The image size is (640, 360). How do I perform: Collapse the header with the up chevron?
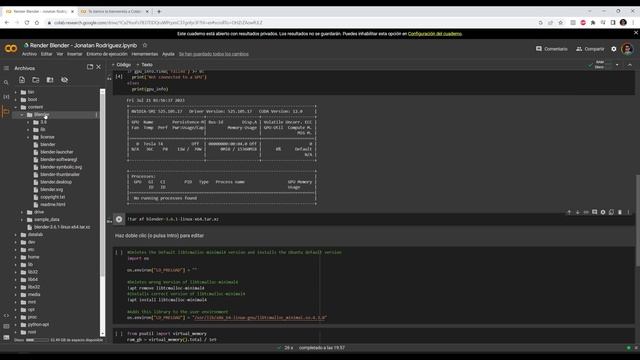coord(630,65)
